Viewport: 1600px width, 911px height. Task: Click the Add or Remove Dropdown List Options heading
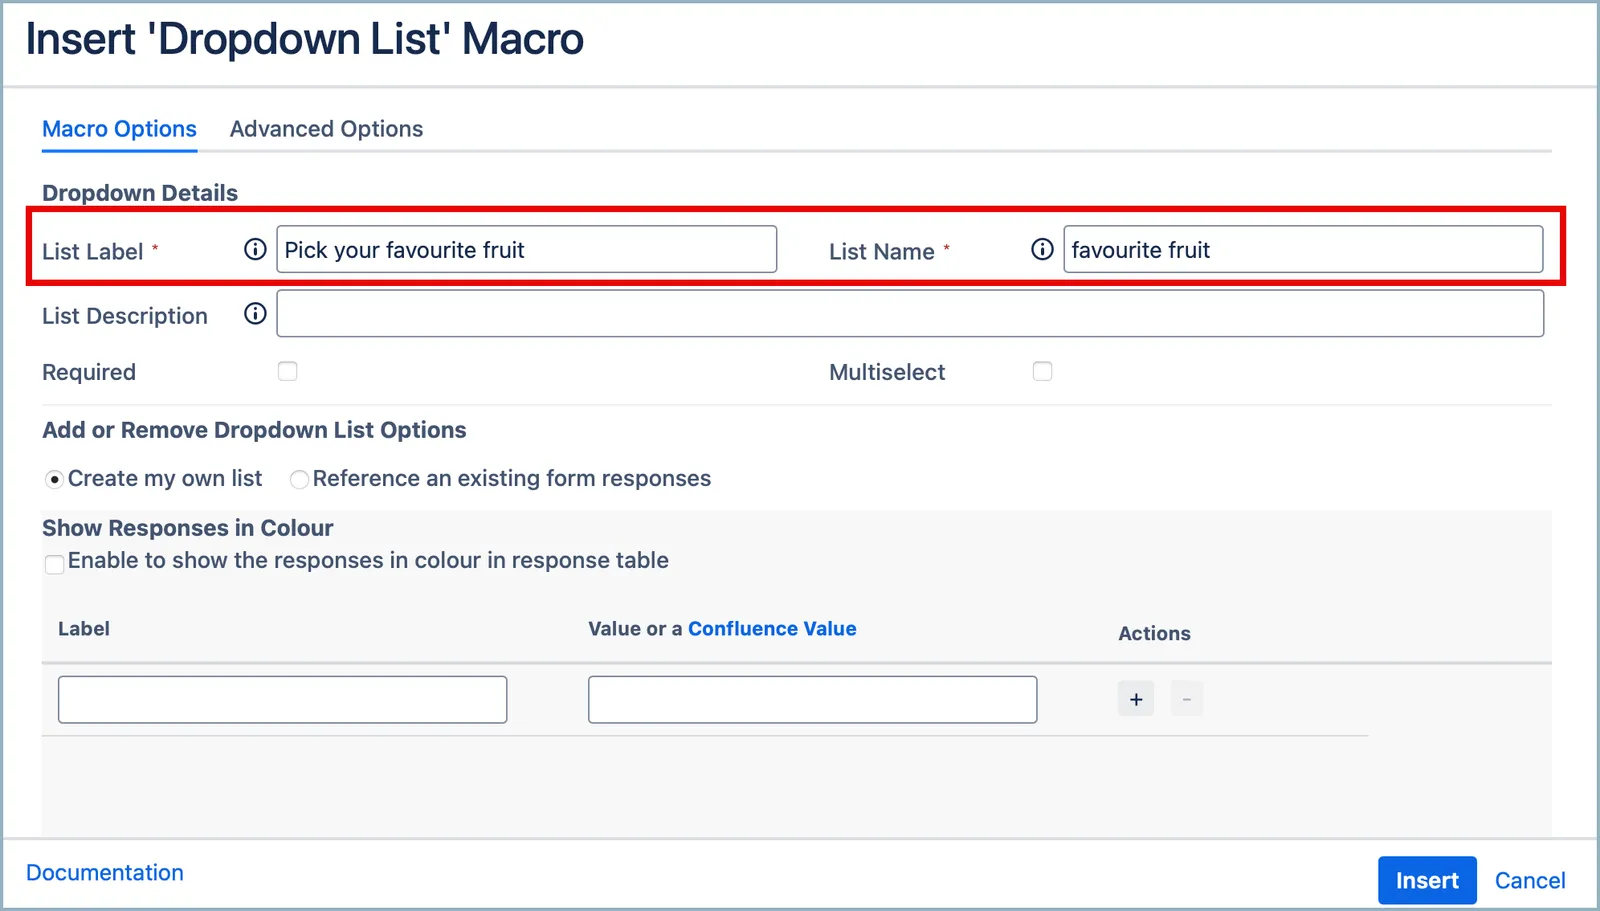pyautogui.click(x=254, y=430)
